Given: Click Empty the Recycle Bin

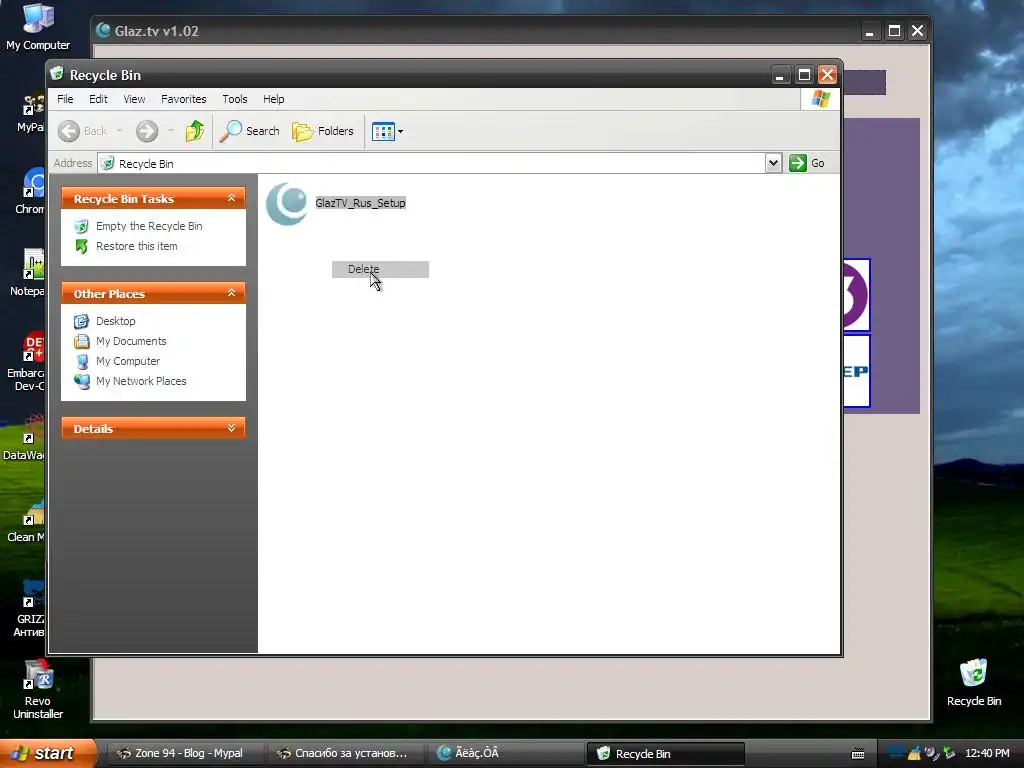Looking at the screenshot, I should (x=149, y=226).
